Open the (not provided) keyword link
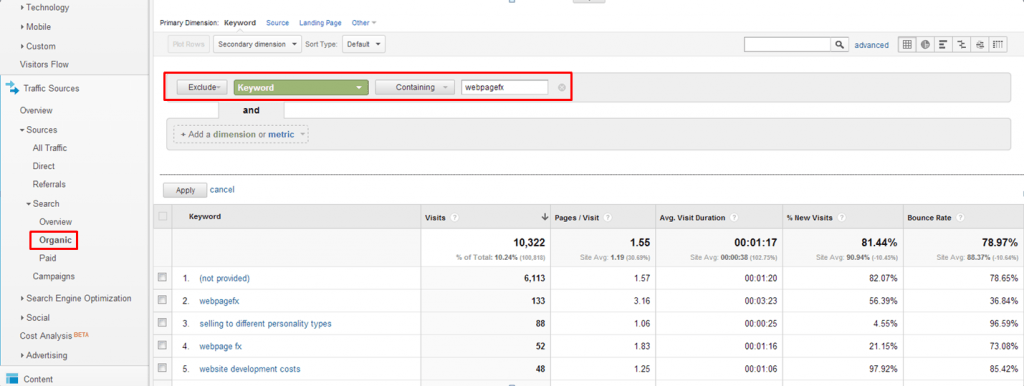 [225, 278]
